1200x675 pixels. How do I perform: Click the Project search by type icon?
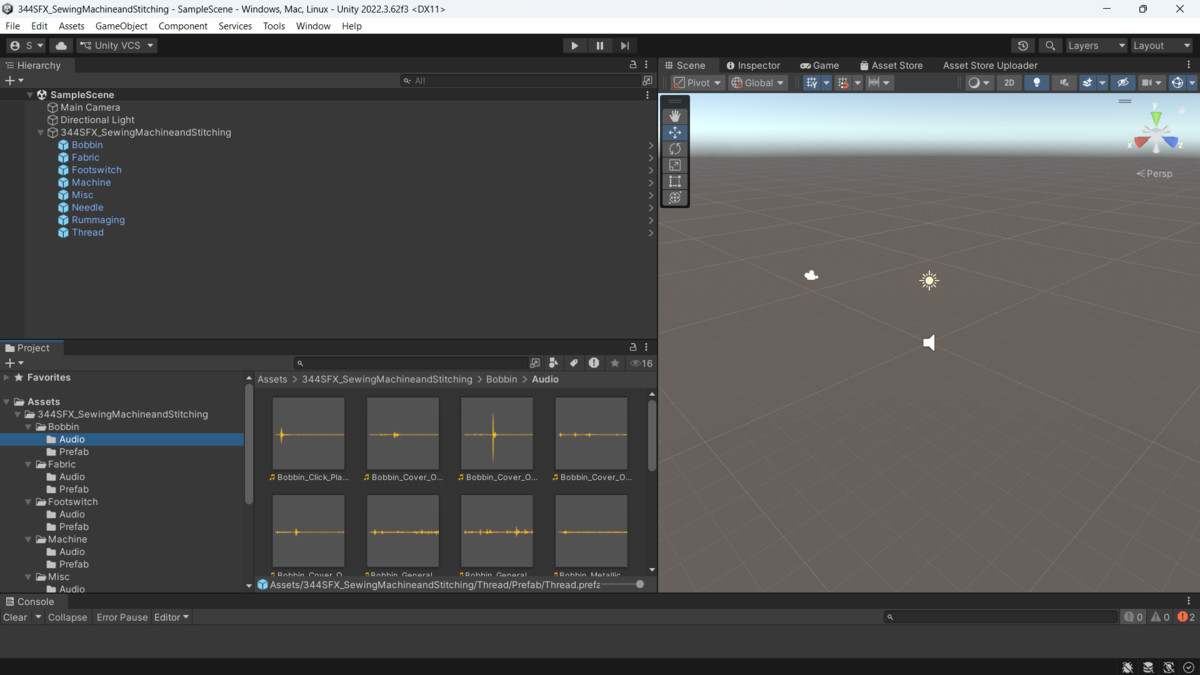tap(553, 363)
